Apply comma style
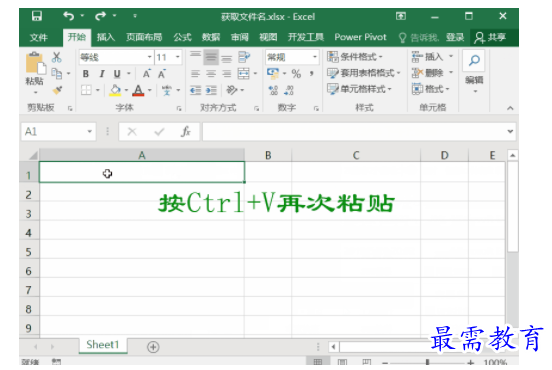552x370 pixels. pos(312,74)
